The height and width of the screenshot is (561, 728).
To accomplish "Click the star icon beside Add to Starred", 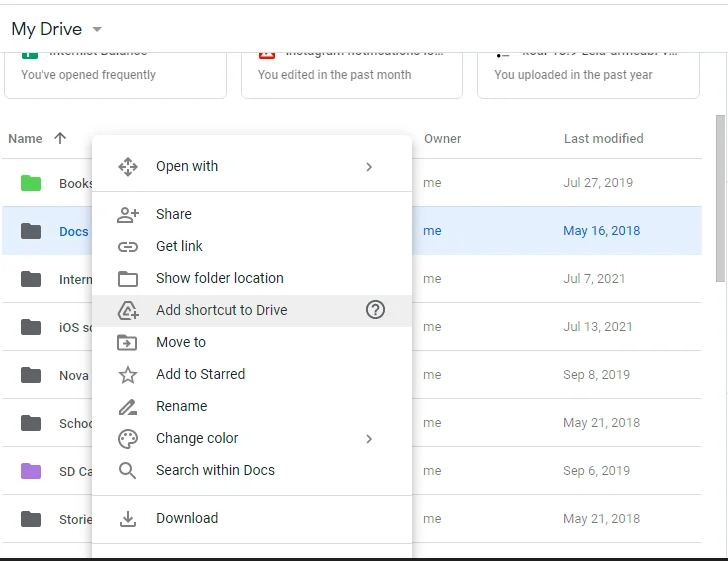I will [x=128, y=375].
